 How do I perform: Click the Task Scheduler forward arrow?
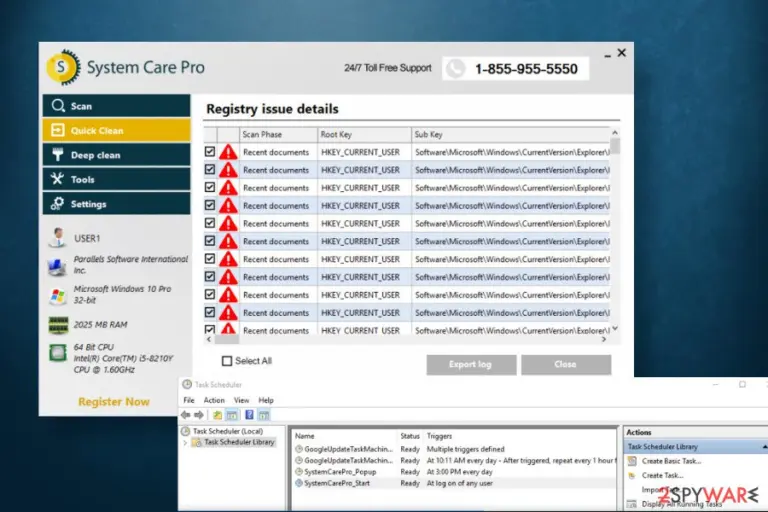pos(198,415)
